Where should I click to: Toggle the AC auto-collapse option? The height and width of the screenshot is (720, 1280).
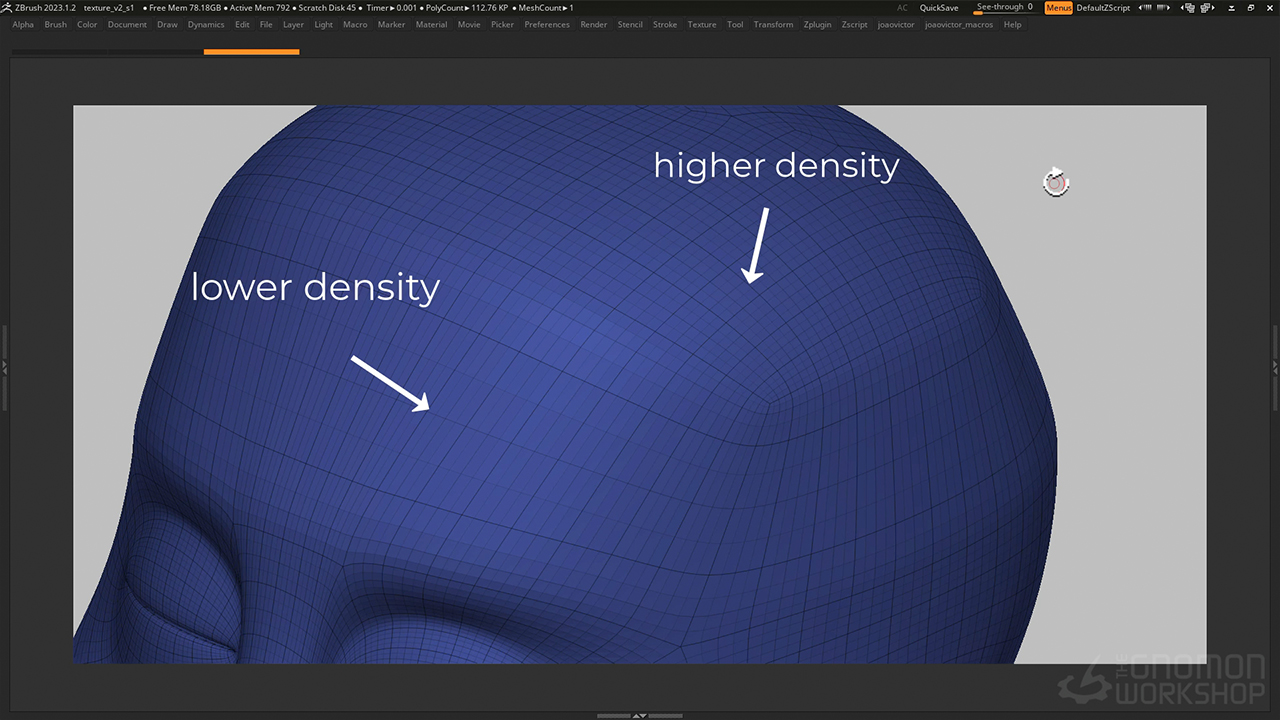902,8
